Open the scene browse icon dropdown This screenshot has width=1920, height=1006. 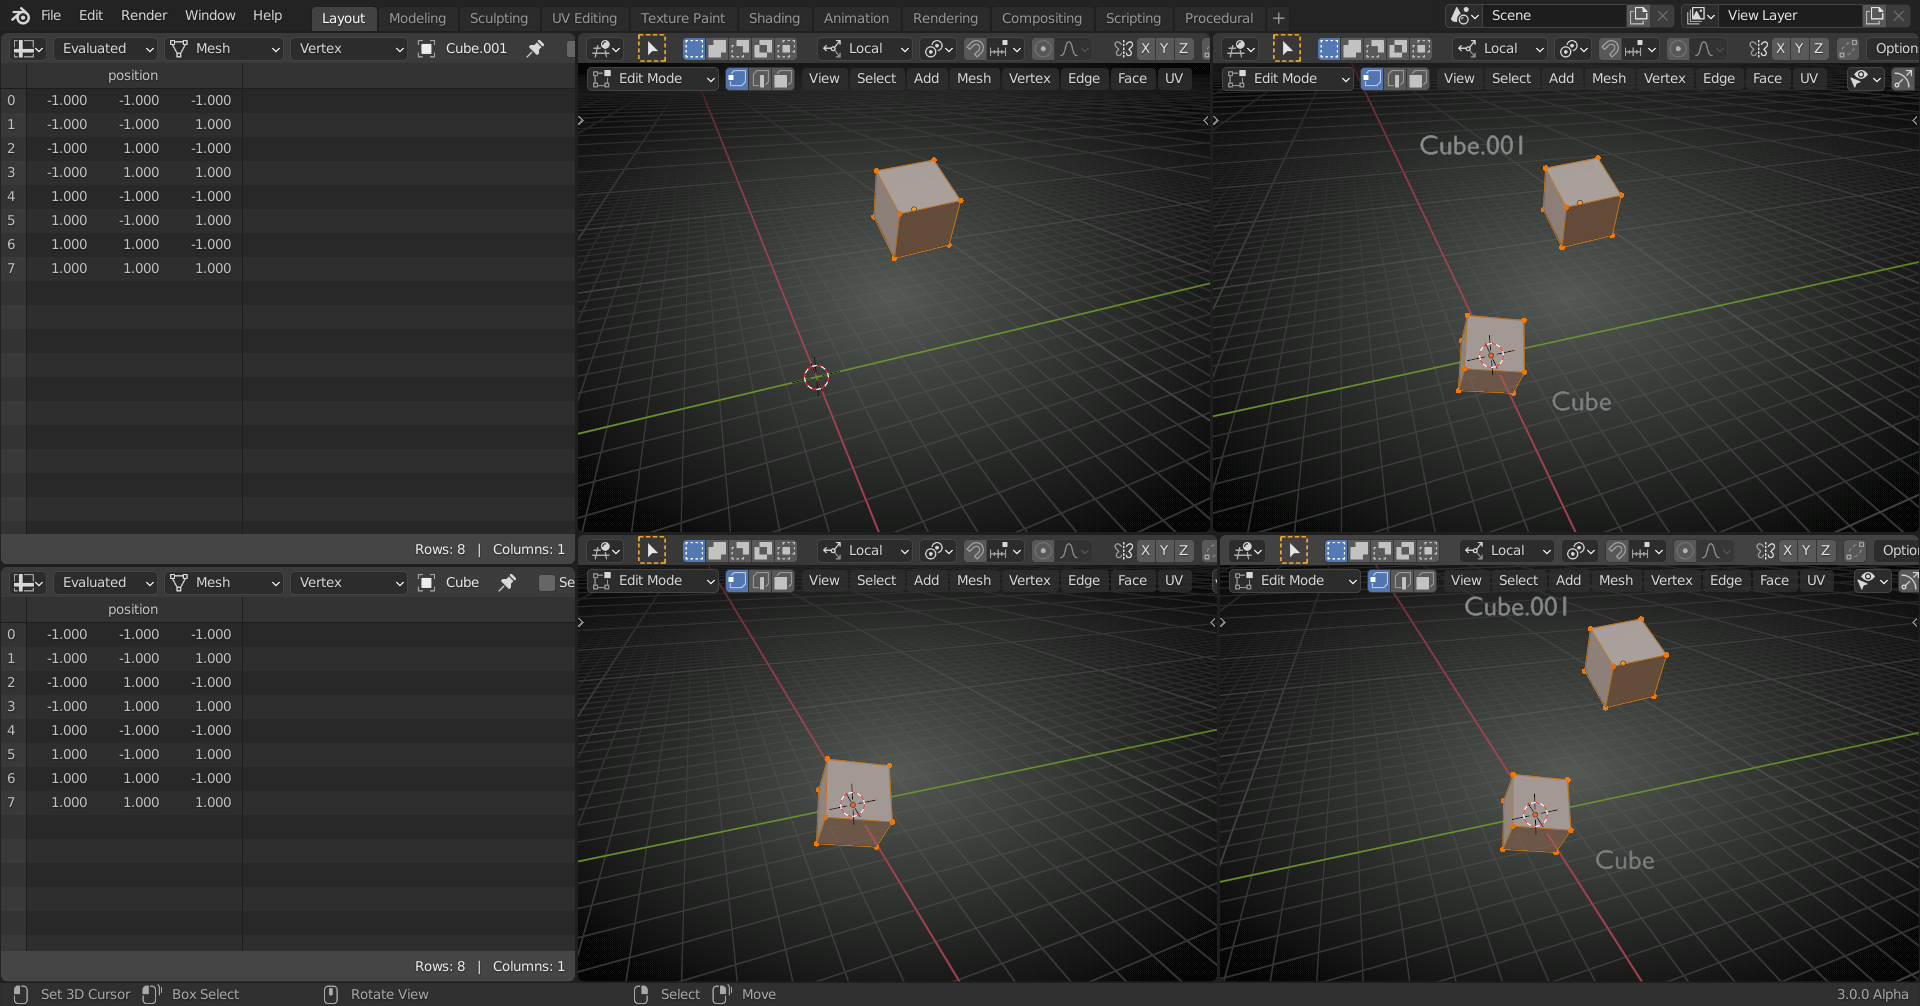(1465, 16)
